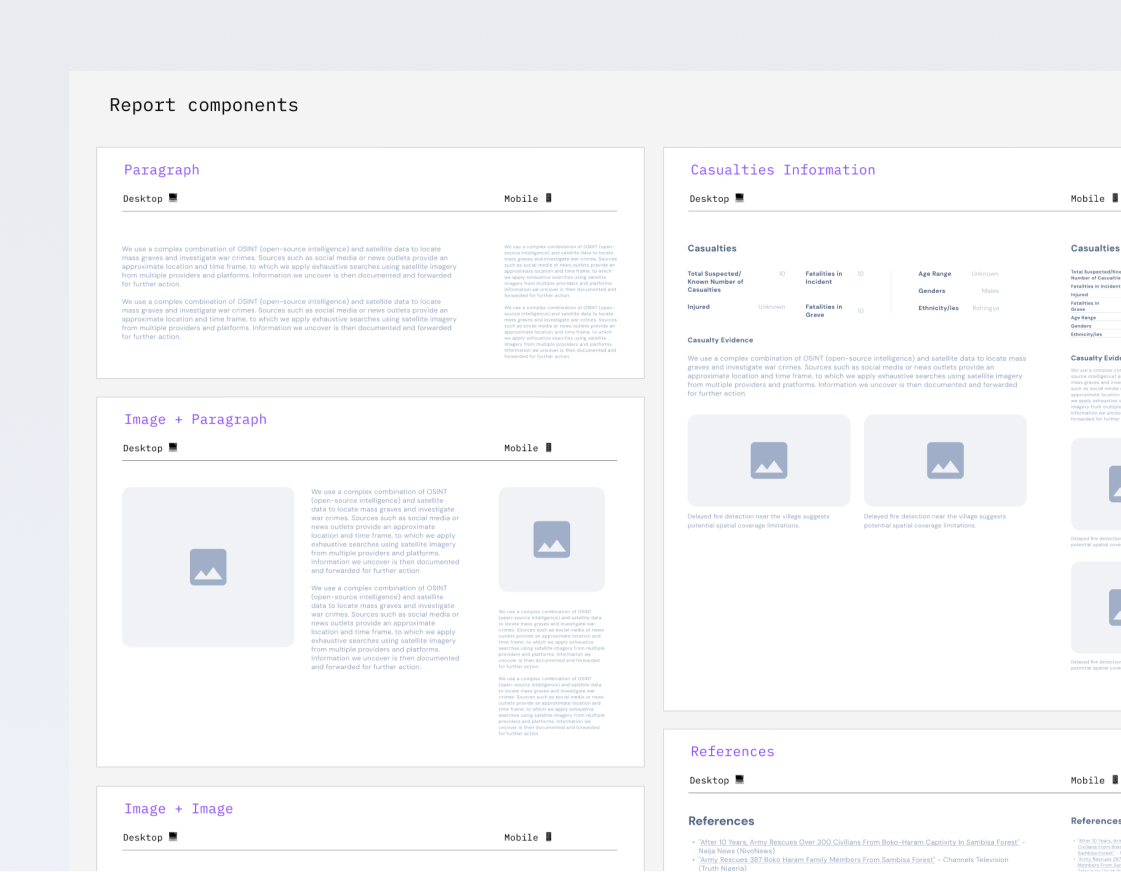1121x872 pixels.
Task: Click the Desktop monitor icon under Casualties Information
Action: pos(739,198)
